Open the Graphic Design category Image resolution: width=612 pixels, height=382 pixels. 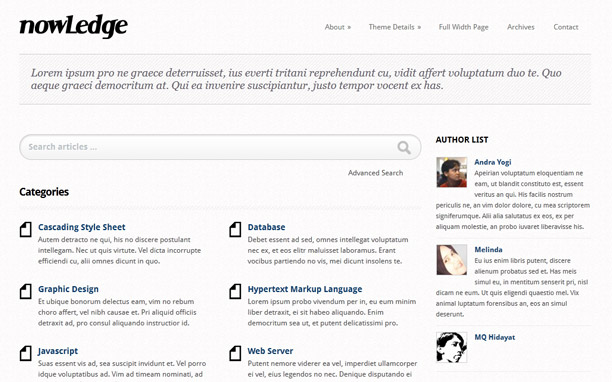tap(68, 289)
